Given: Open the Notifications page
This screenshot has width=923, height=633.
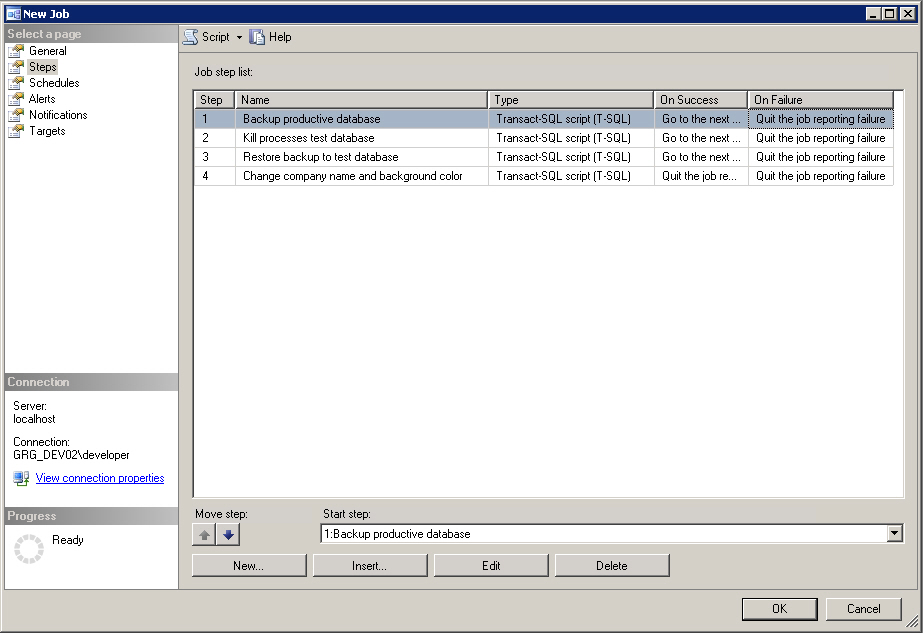Looking at the screenshot, I should [58, 115].
